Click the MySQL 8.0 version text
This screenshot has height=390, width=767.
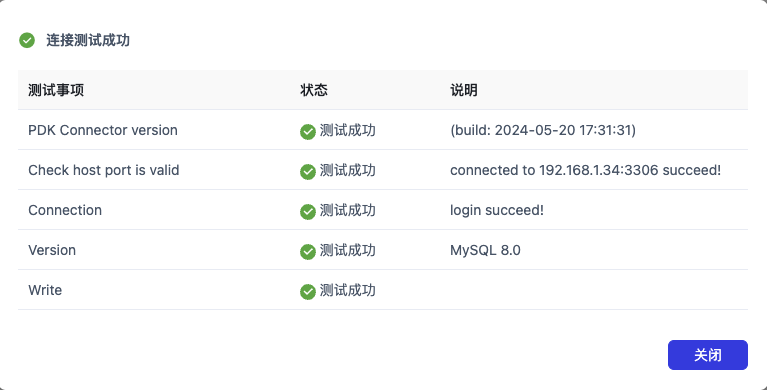click(485, 251)
